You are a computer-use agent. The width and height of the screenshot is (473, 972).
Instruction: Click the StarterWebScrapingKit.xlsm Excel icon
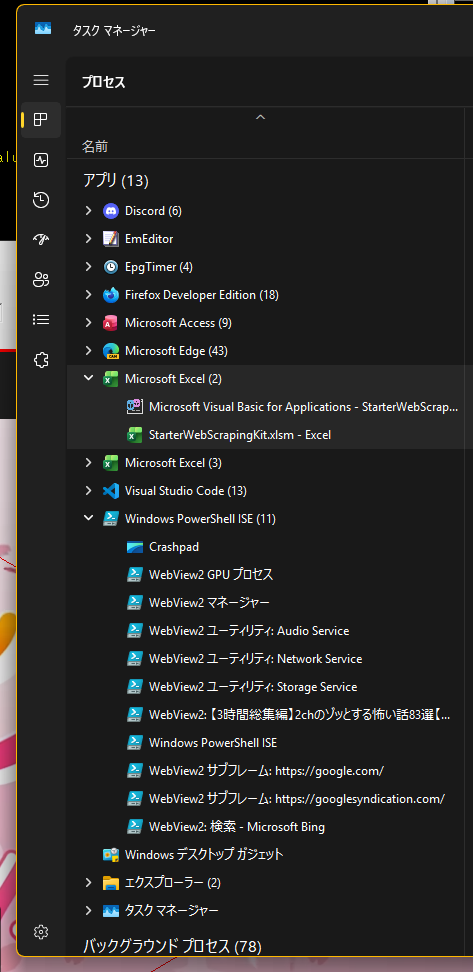[x=135, y=435]
